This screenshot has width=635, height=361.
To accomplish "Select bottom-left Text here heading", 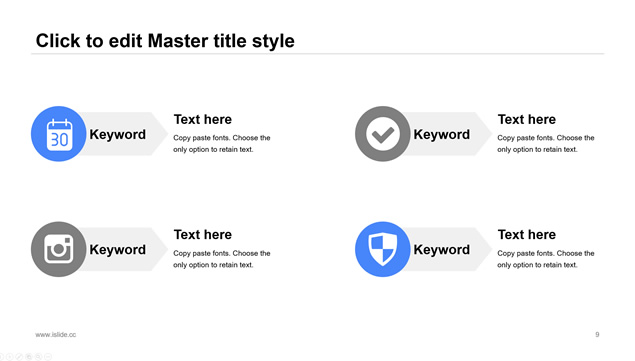I will 202,235.
